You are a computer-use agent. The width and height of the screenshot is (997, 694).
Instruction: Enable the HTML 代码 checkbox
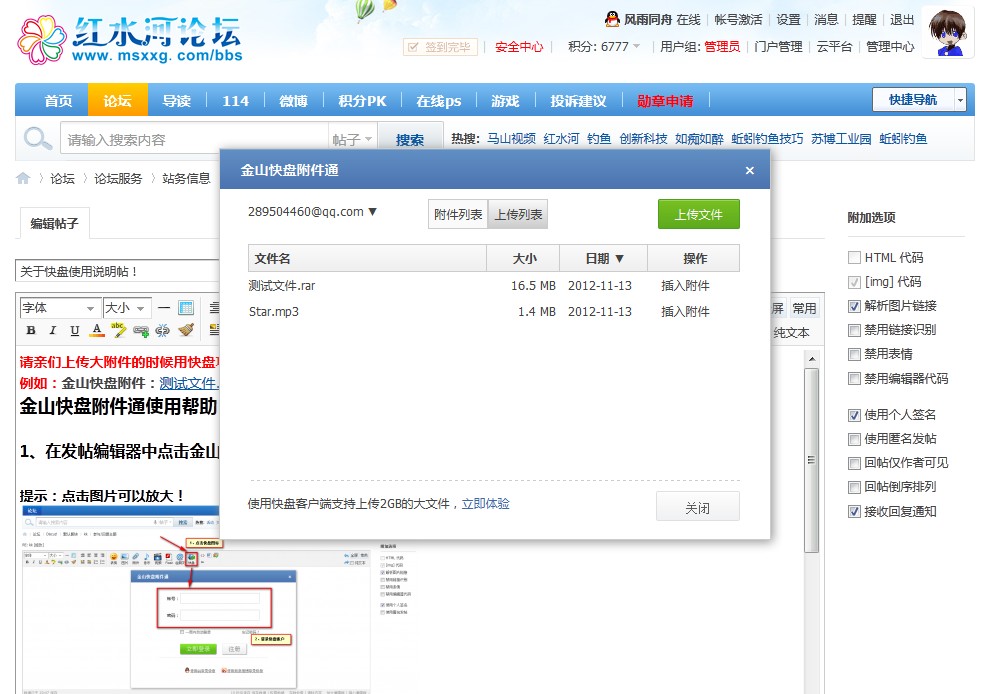[855, 258]
